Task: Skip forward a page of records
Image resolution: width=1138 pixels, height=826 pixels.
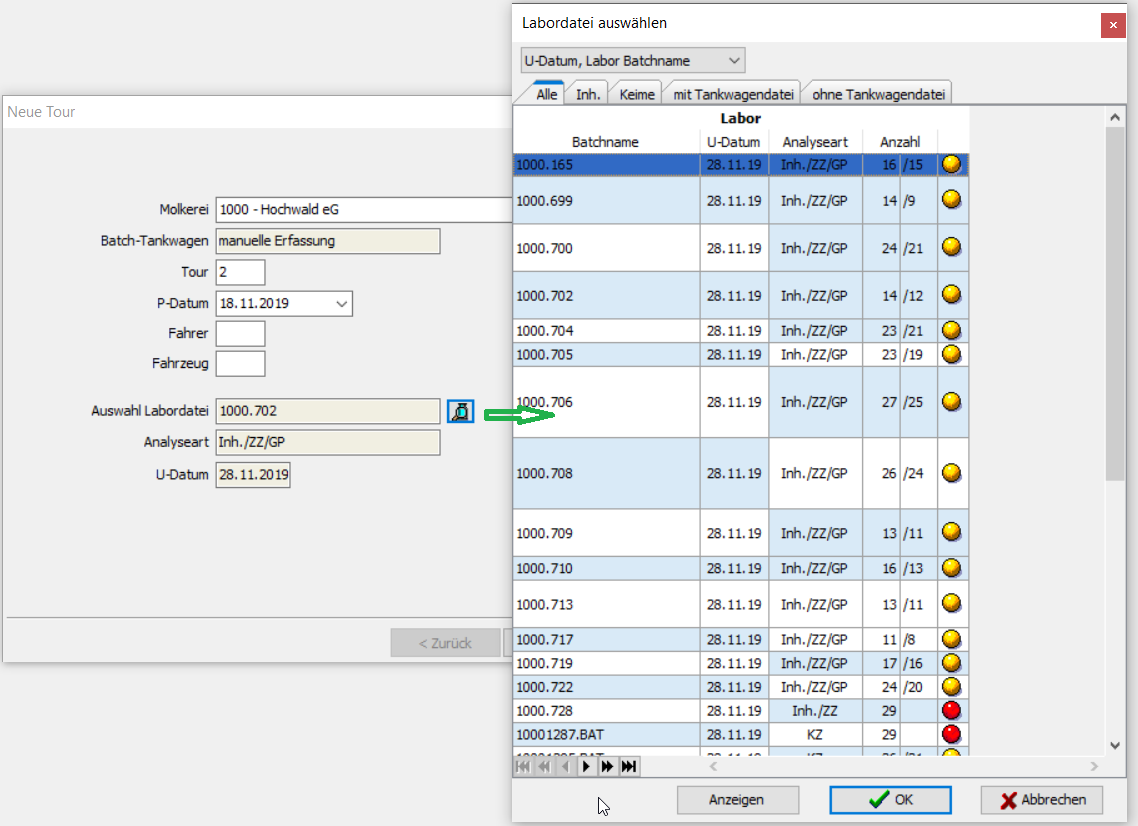Action: 607,767
